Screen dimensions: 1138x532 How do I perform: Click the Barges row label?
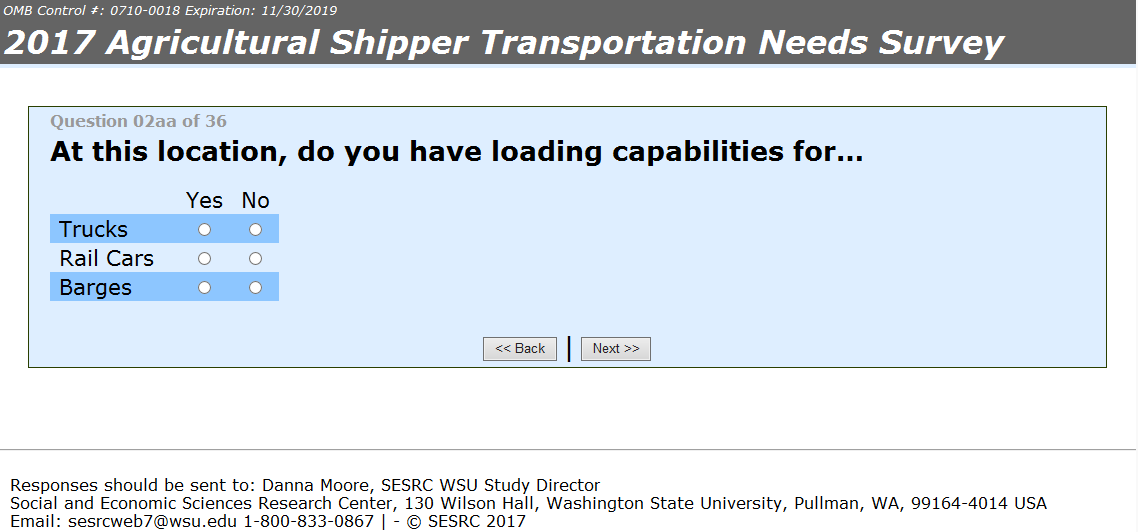coord(96,288)
